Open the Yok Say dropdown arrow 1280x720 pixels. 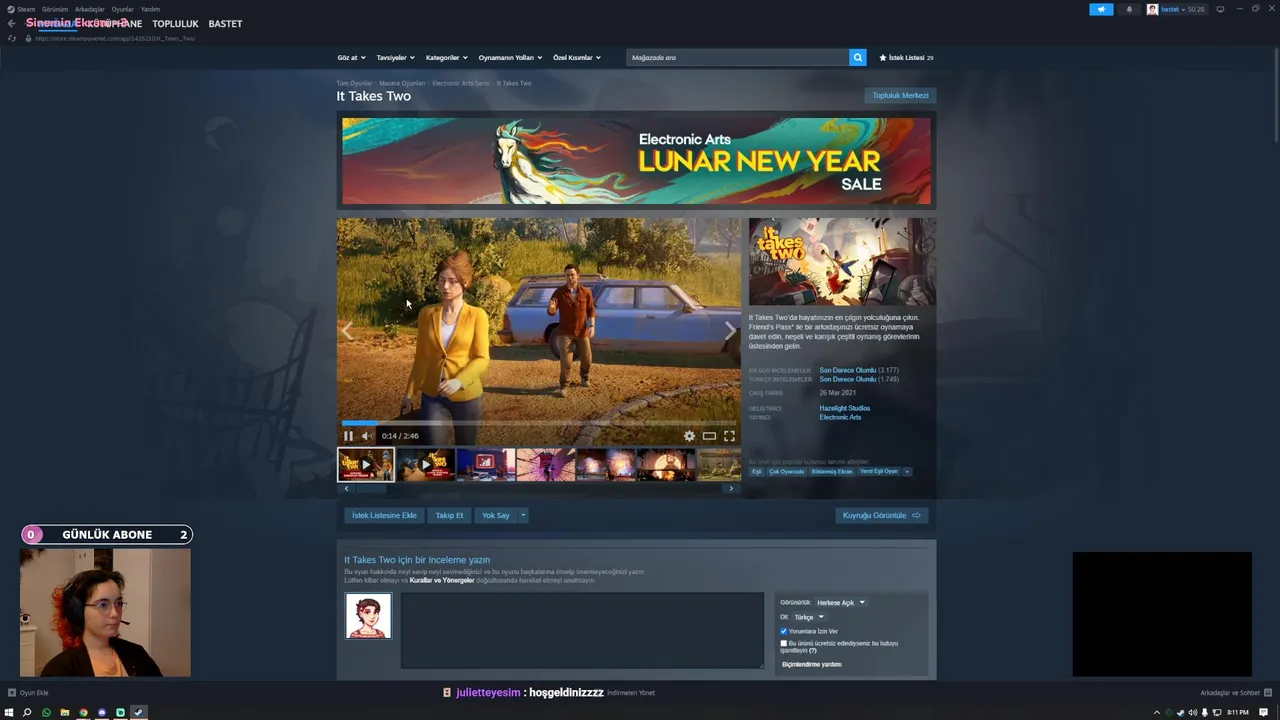[x=522, y=515]
